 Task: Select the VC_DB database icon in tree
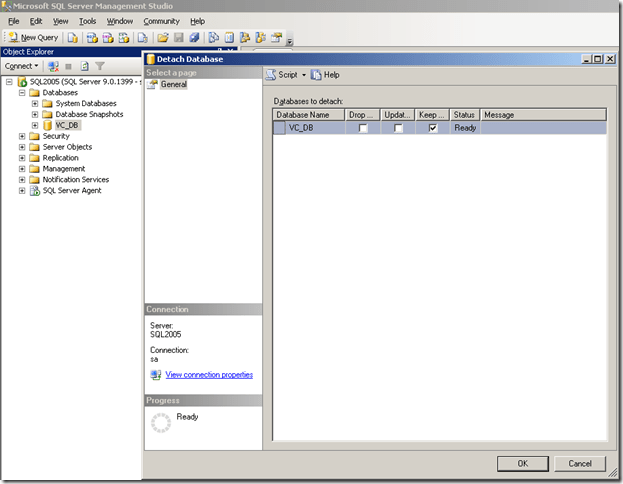click(x=47, y=125)
